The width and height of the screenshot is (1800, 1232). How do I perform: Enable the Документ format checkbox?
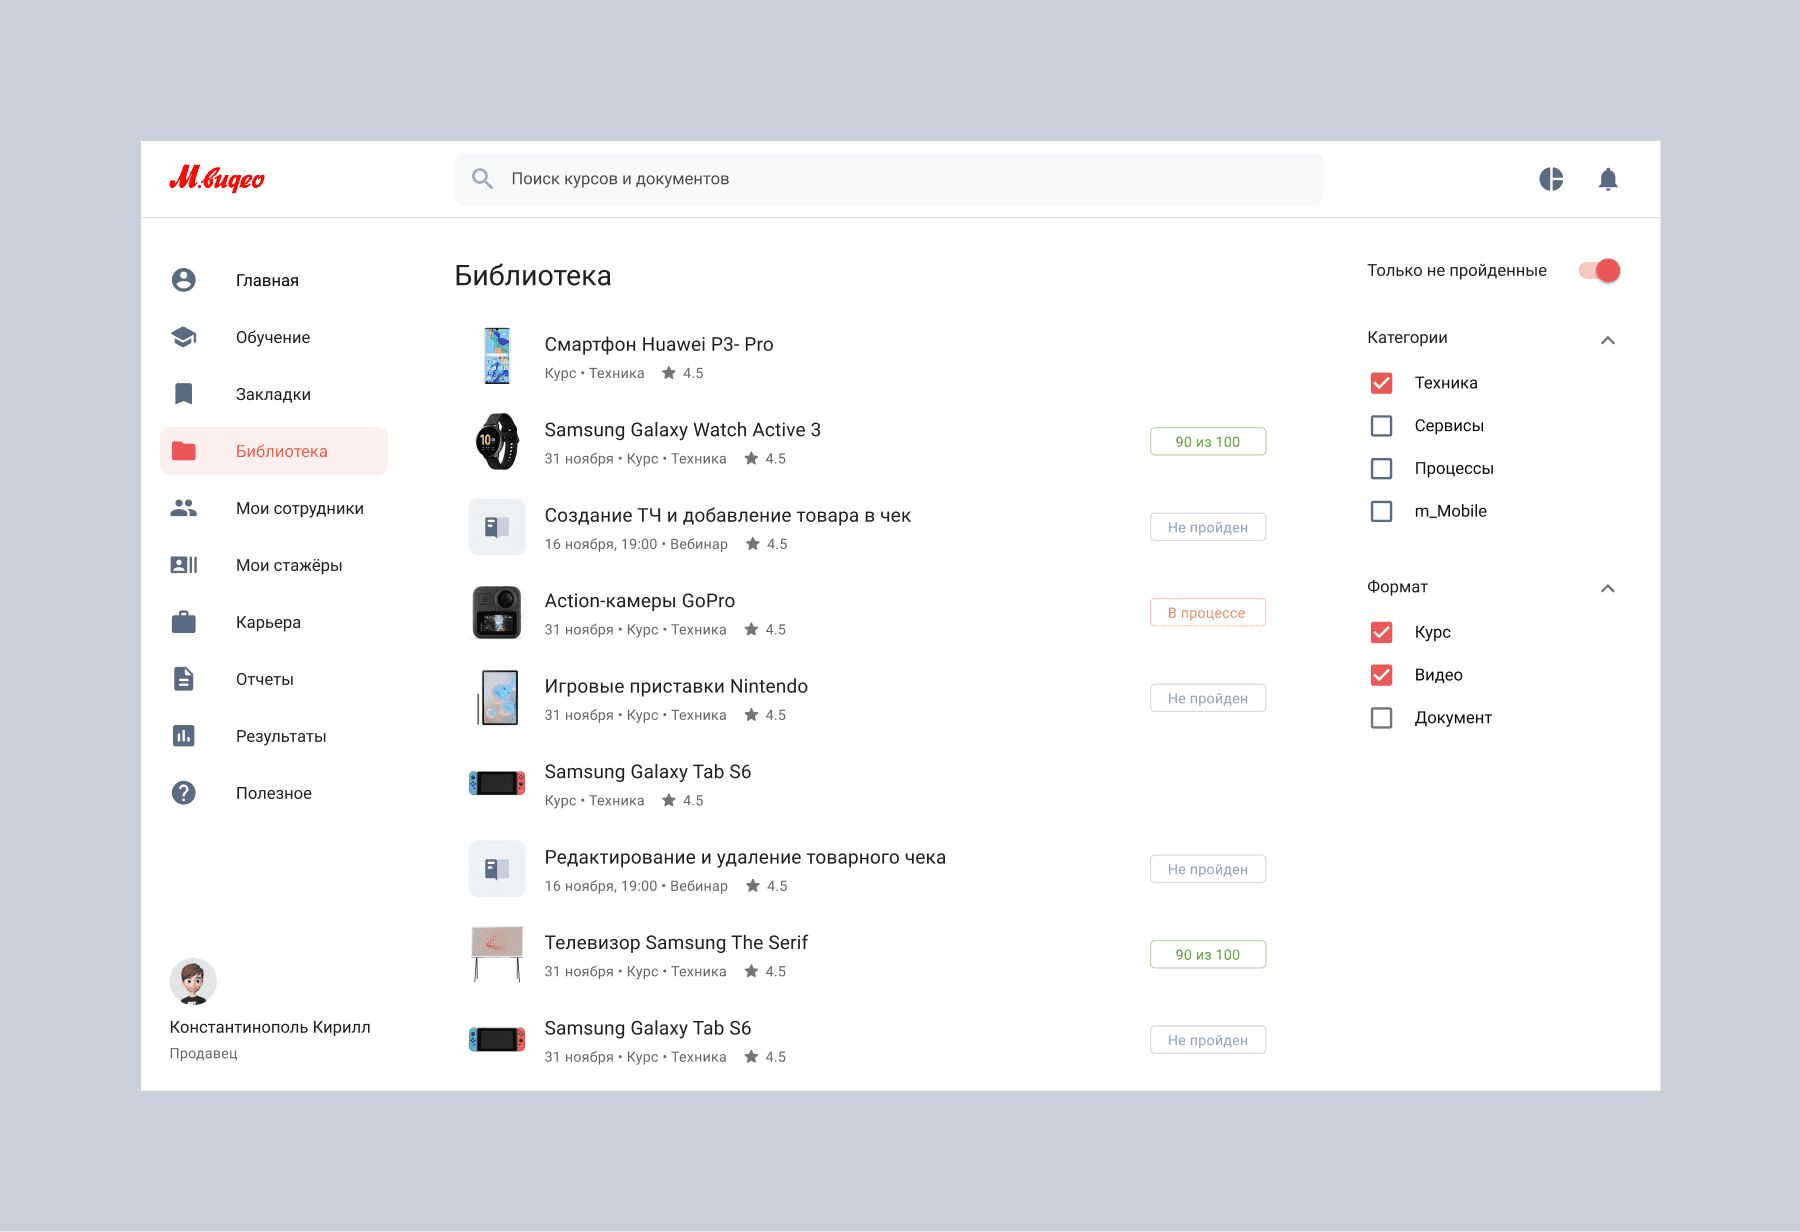[x=1381, y=718]
